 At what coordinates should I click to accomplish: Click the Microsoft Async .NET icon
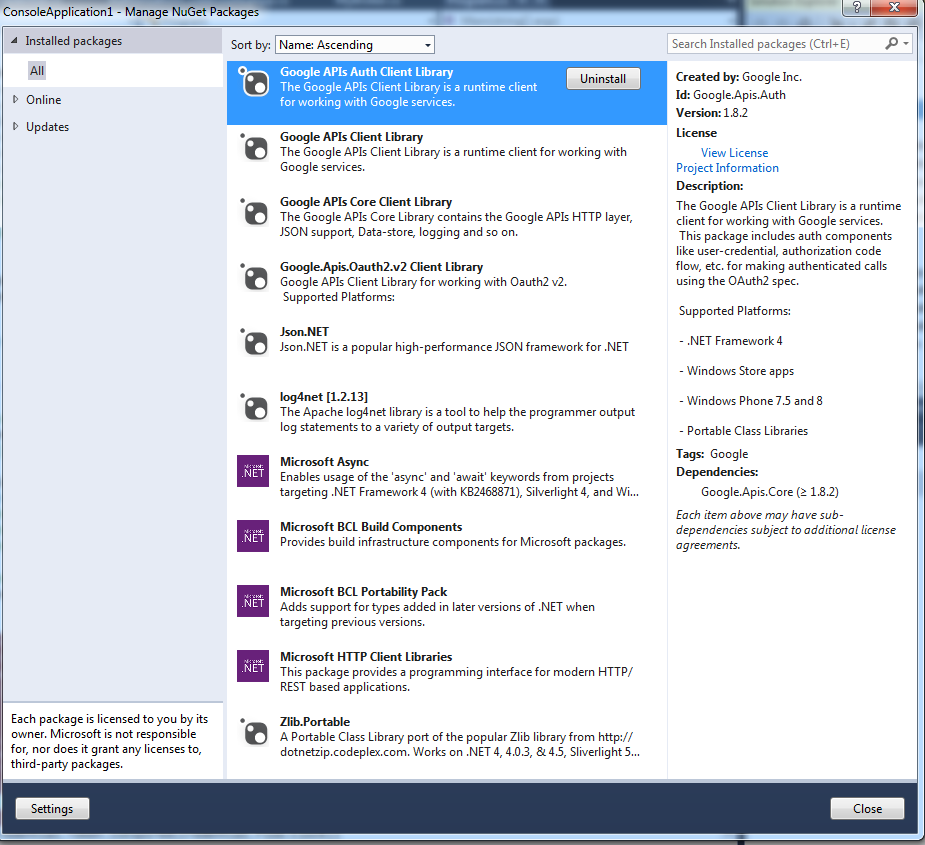[x=253, y=471]
